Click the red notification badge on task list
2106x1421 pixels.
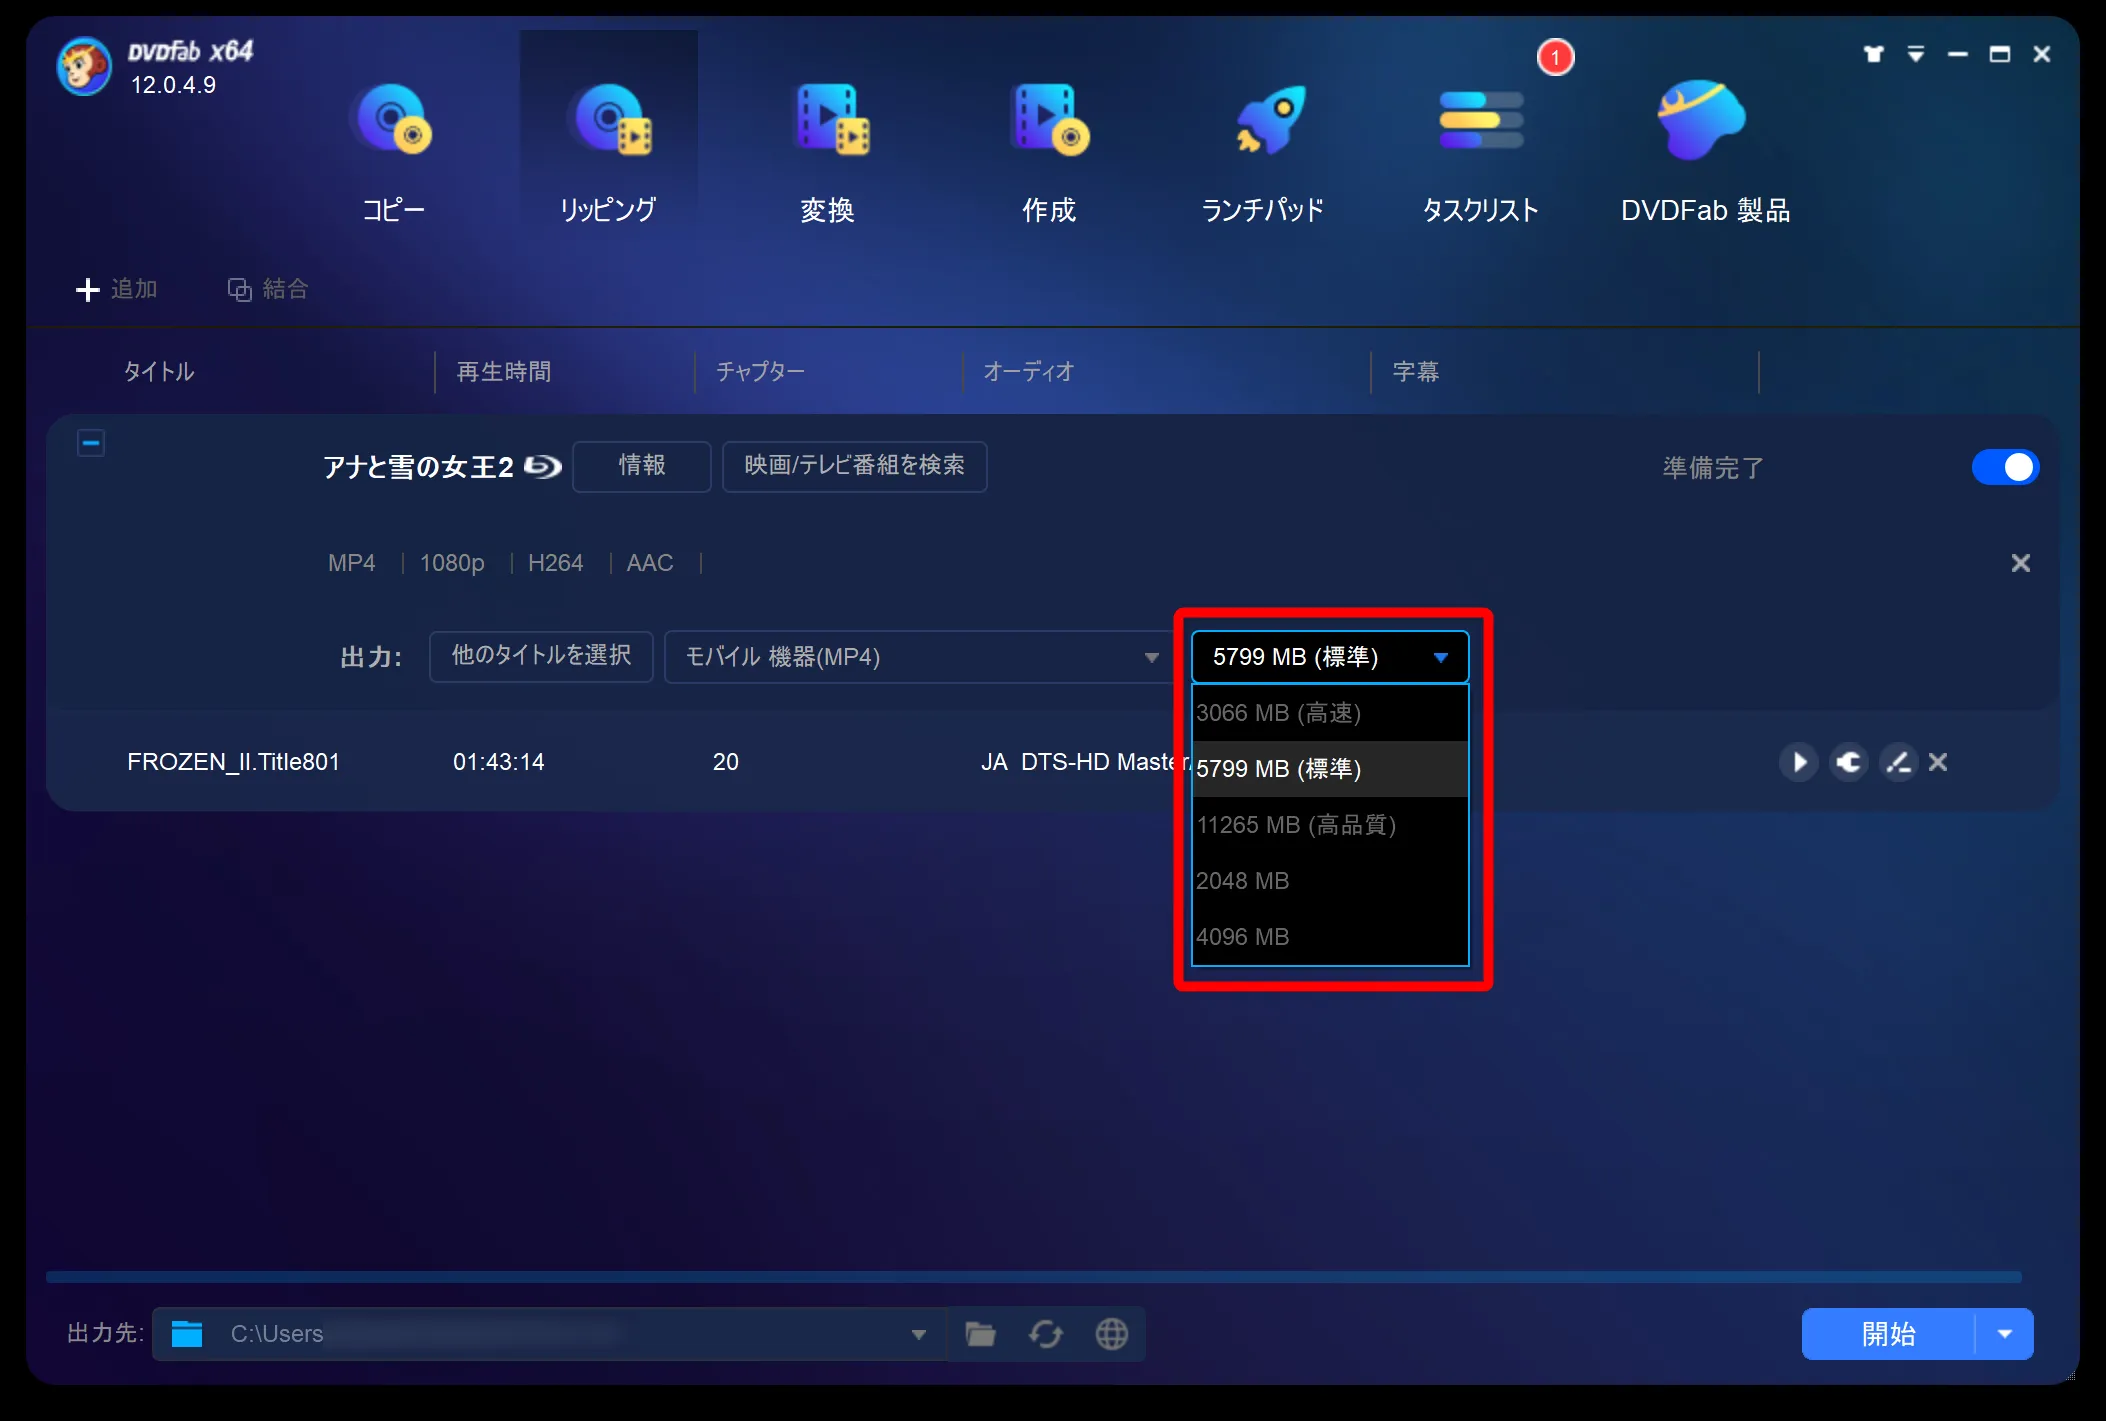pyautogui.click(x=1555, y=57)
